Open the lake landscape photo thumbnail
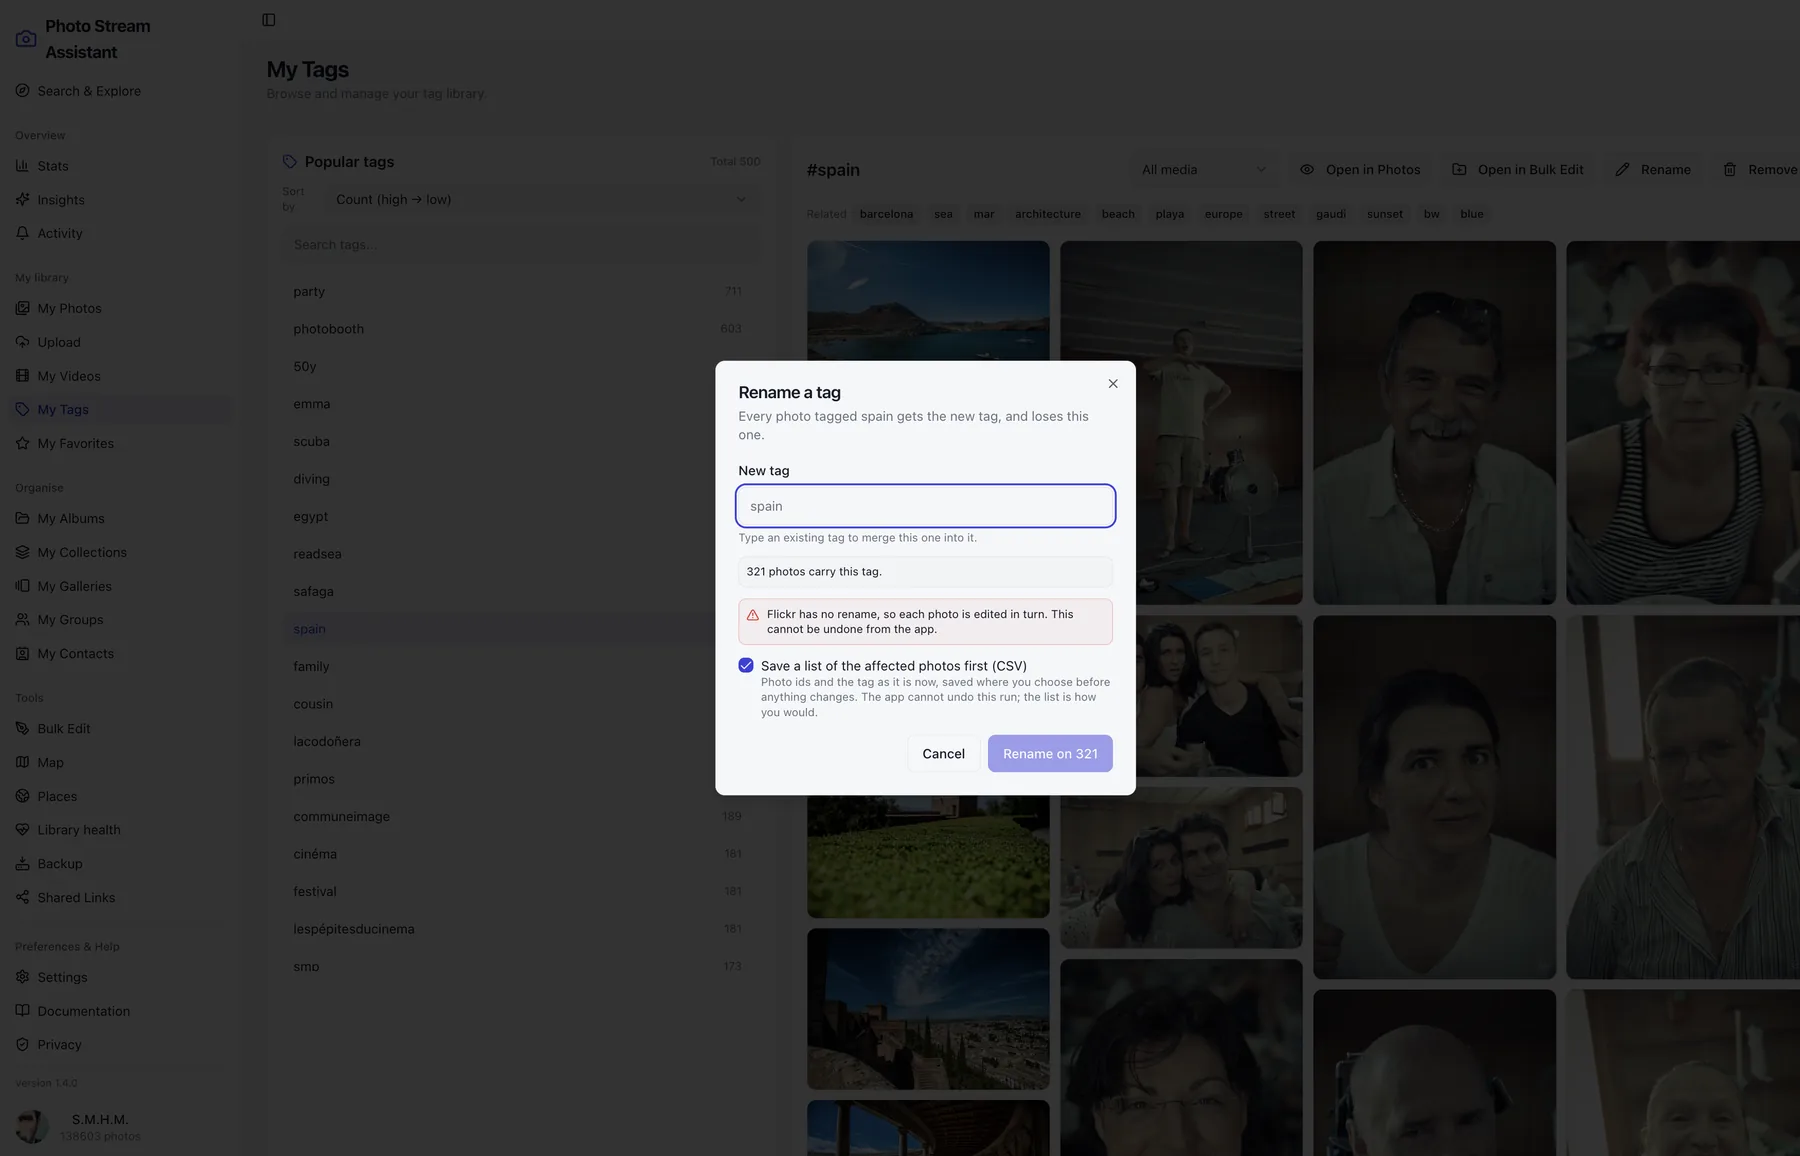The image size is (1800, 1156). [928, 300]
